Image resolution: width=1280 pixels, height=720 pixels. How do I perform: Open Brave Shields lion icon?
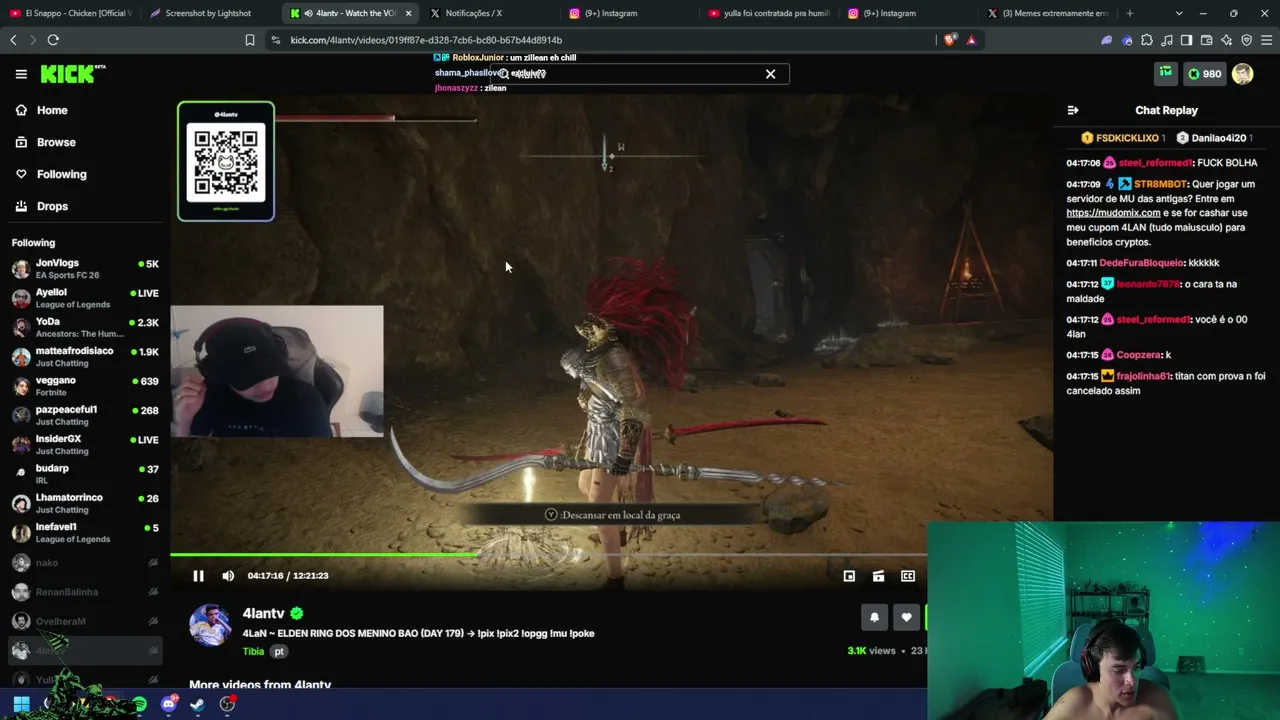(950, 40)
